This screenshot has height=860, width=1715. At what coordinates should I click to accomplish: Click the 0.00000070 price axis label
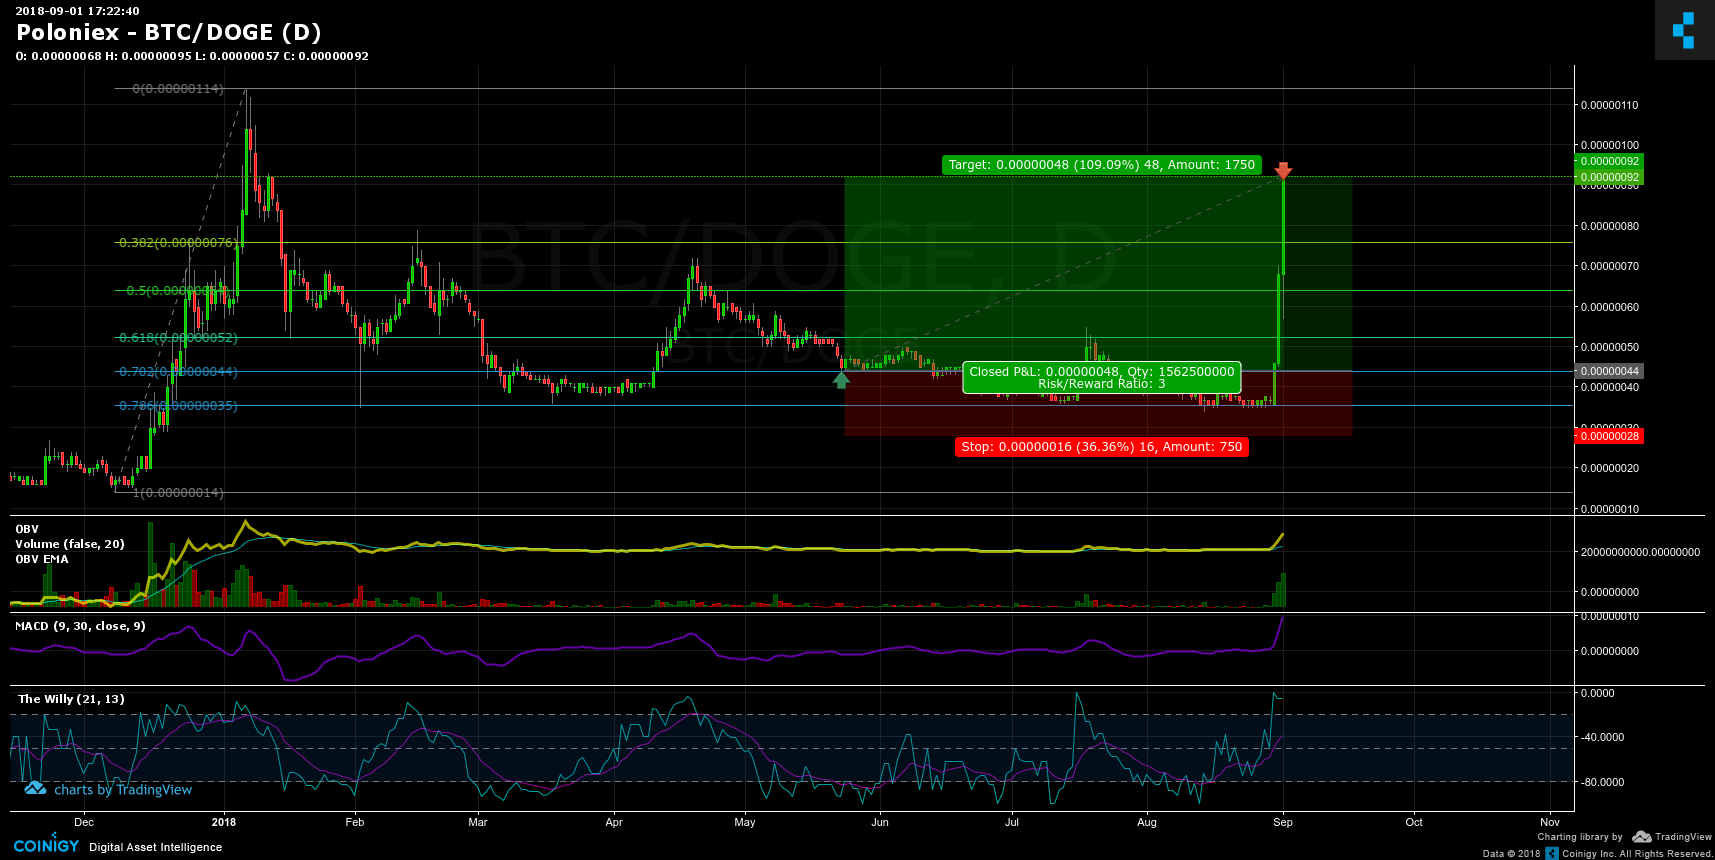pos(1609,267)
